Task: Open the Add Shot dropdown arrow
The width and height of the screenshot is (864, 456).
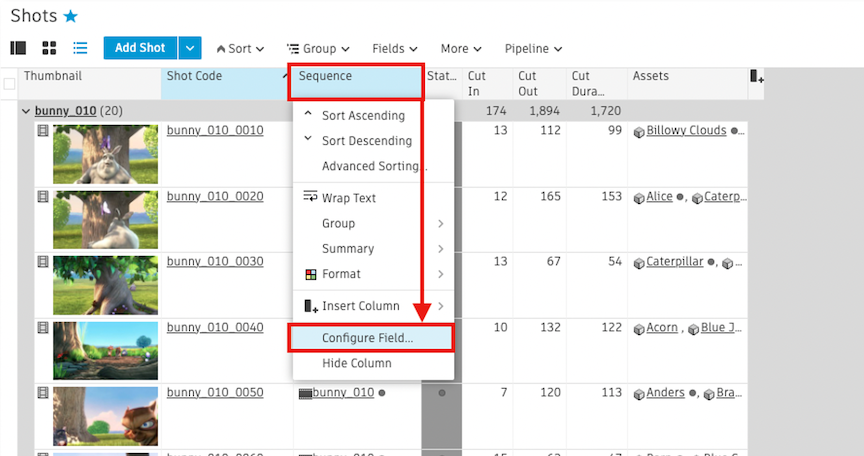Action: click(190, 48)
